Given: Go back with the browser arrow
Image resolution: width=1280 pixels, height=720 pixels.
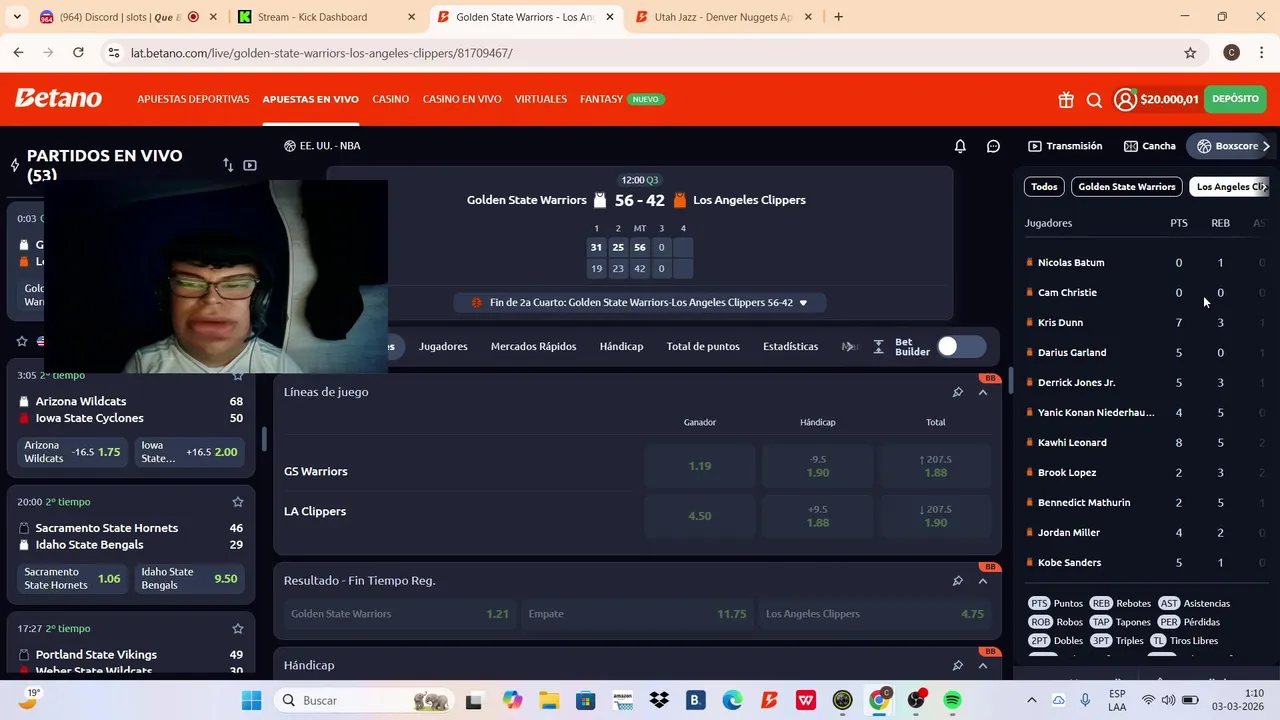Looking at the screenshot, I should click(x=18, y=53).
